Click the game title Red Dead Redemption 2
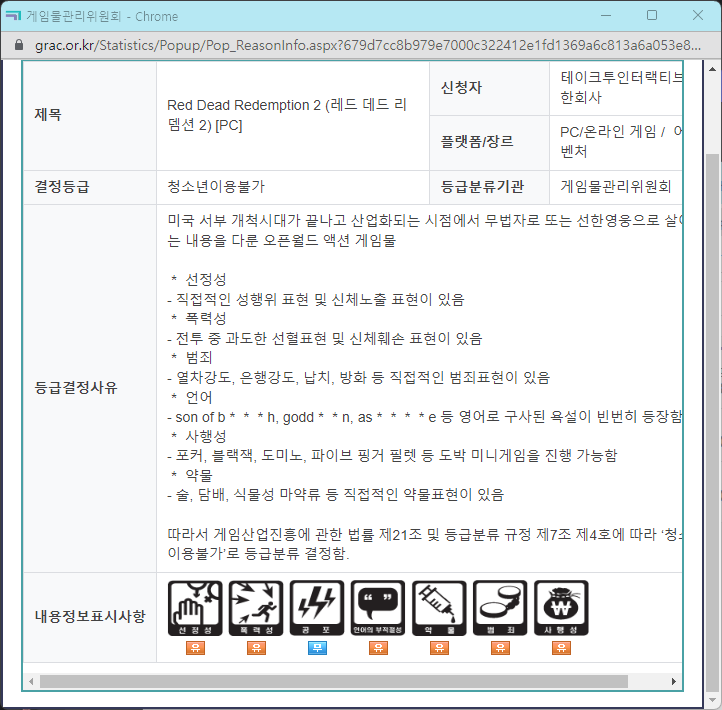The width and height of the screenshot is (722, 710). pyautogui.click(x=286, y=115)
